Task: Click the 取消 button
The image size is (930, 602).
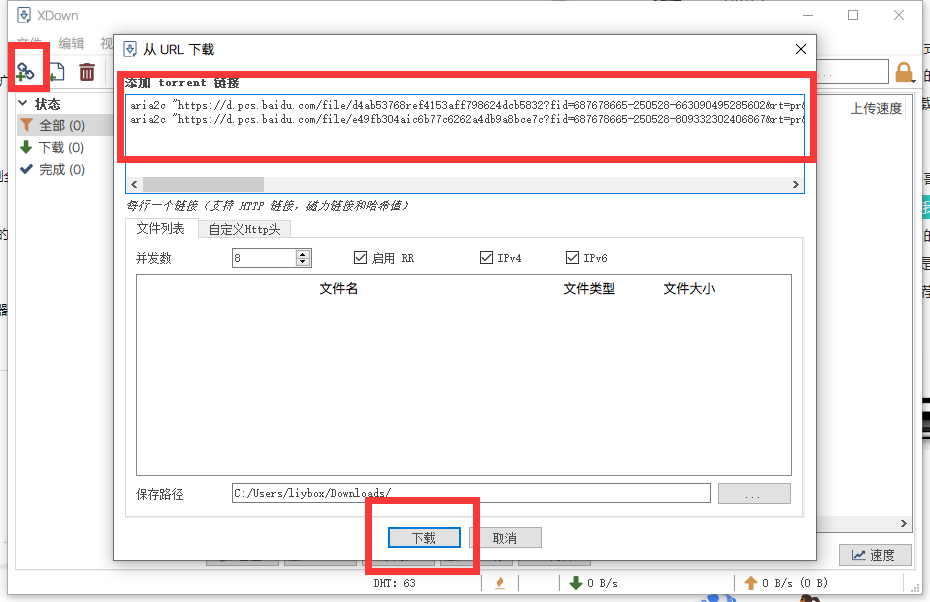Action: (x=505, y=538)
